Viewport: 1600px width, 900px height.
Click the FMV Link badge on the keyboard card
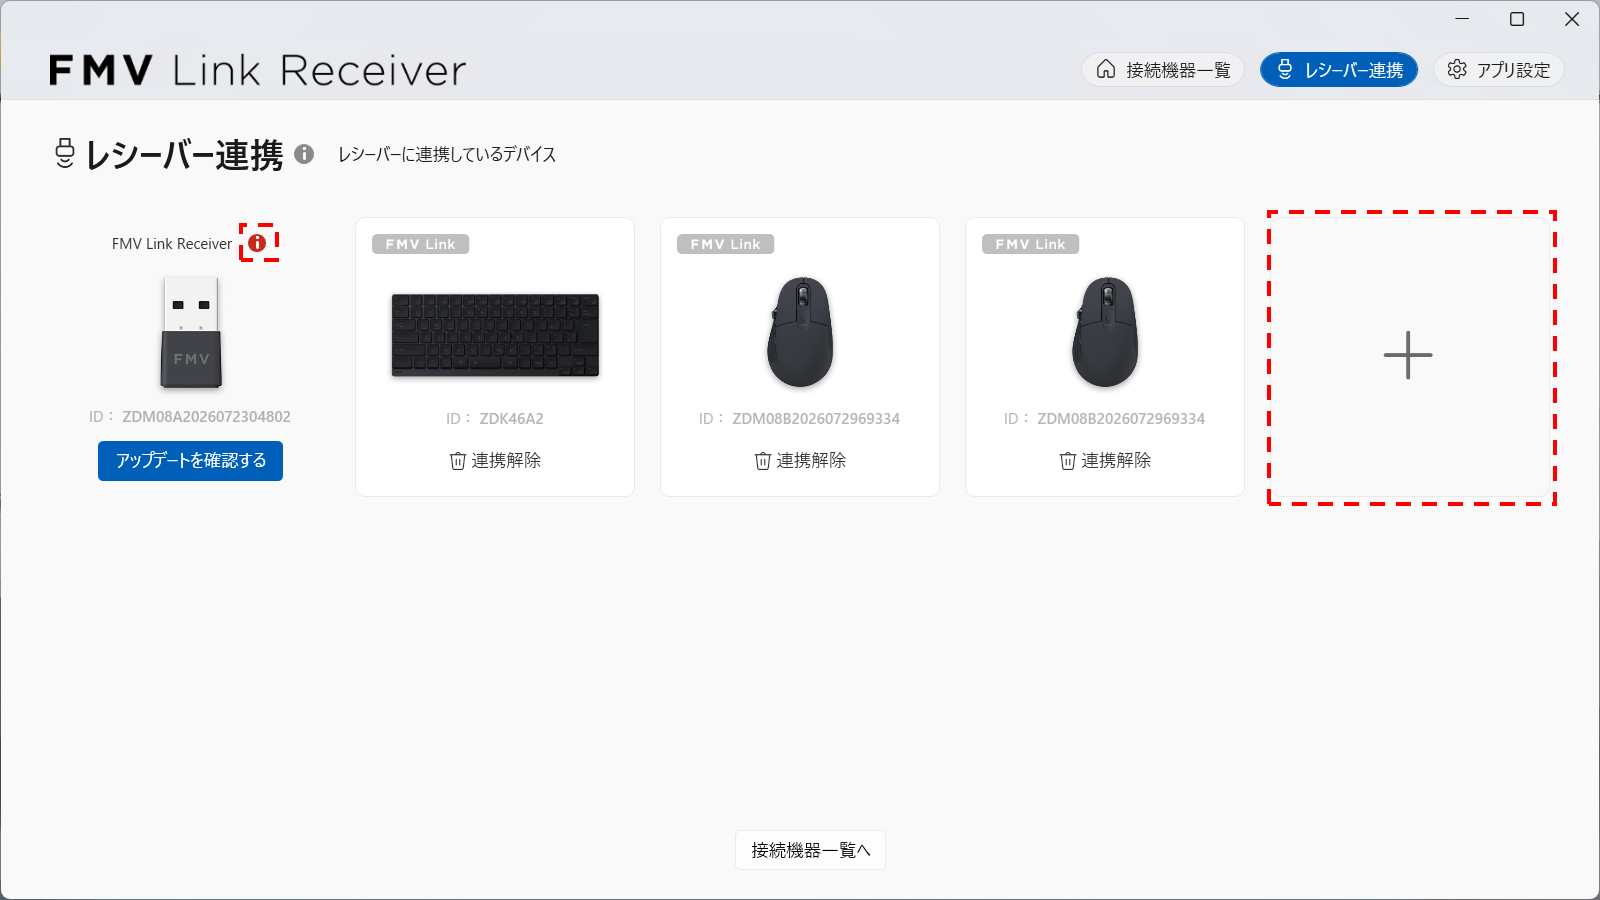pos(420,244)
